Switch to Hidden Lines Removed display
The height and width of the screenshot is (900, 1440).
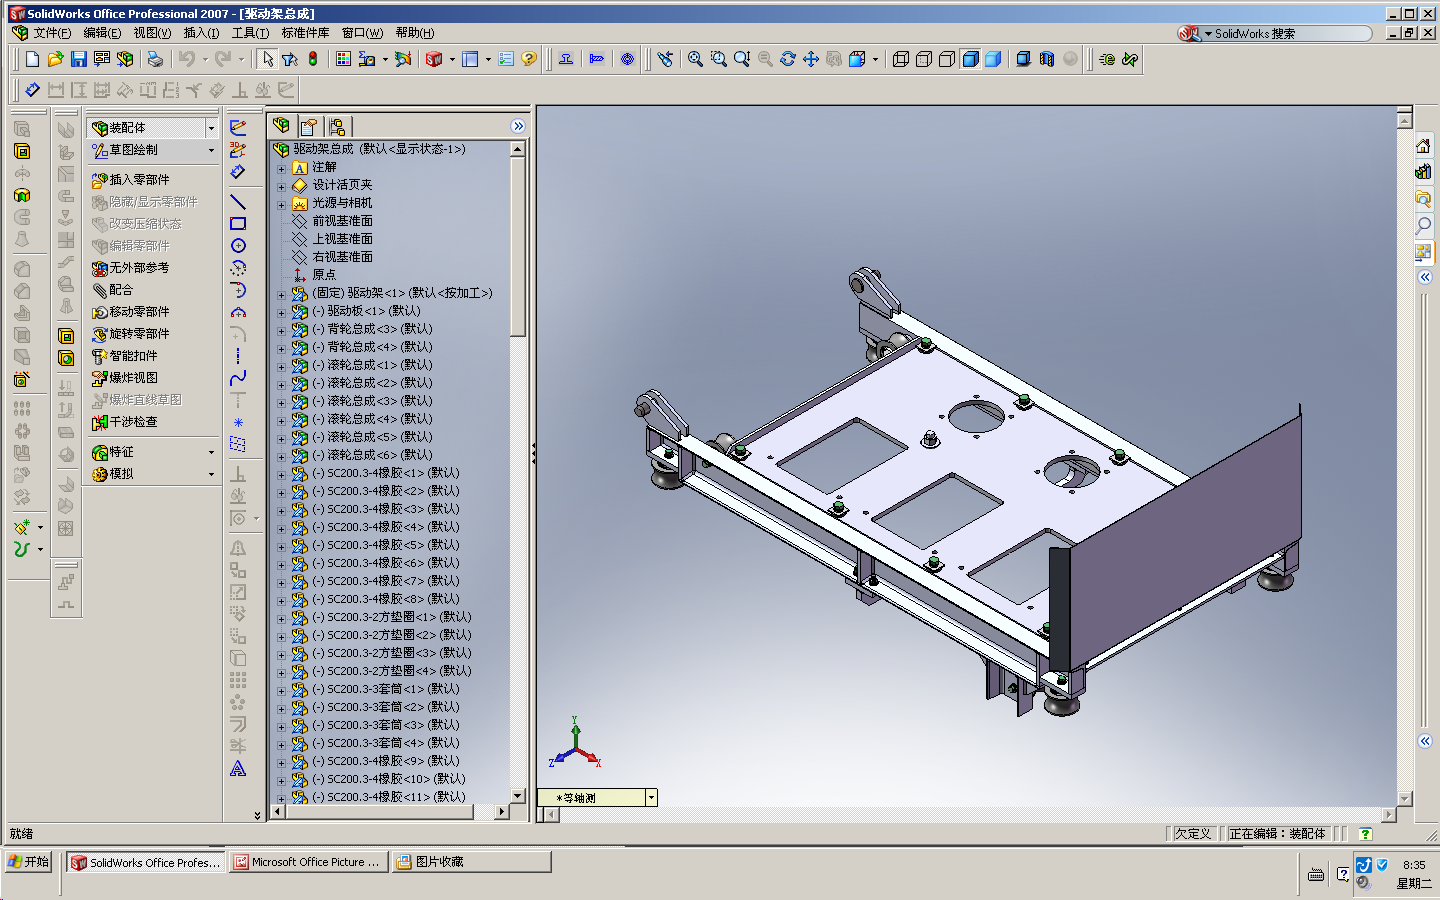pos(946,59)
